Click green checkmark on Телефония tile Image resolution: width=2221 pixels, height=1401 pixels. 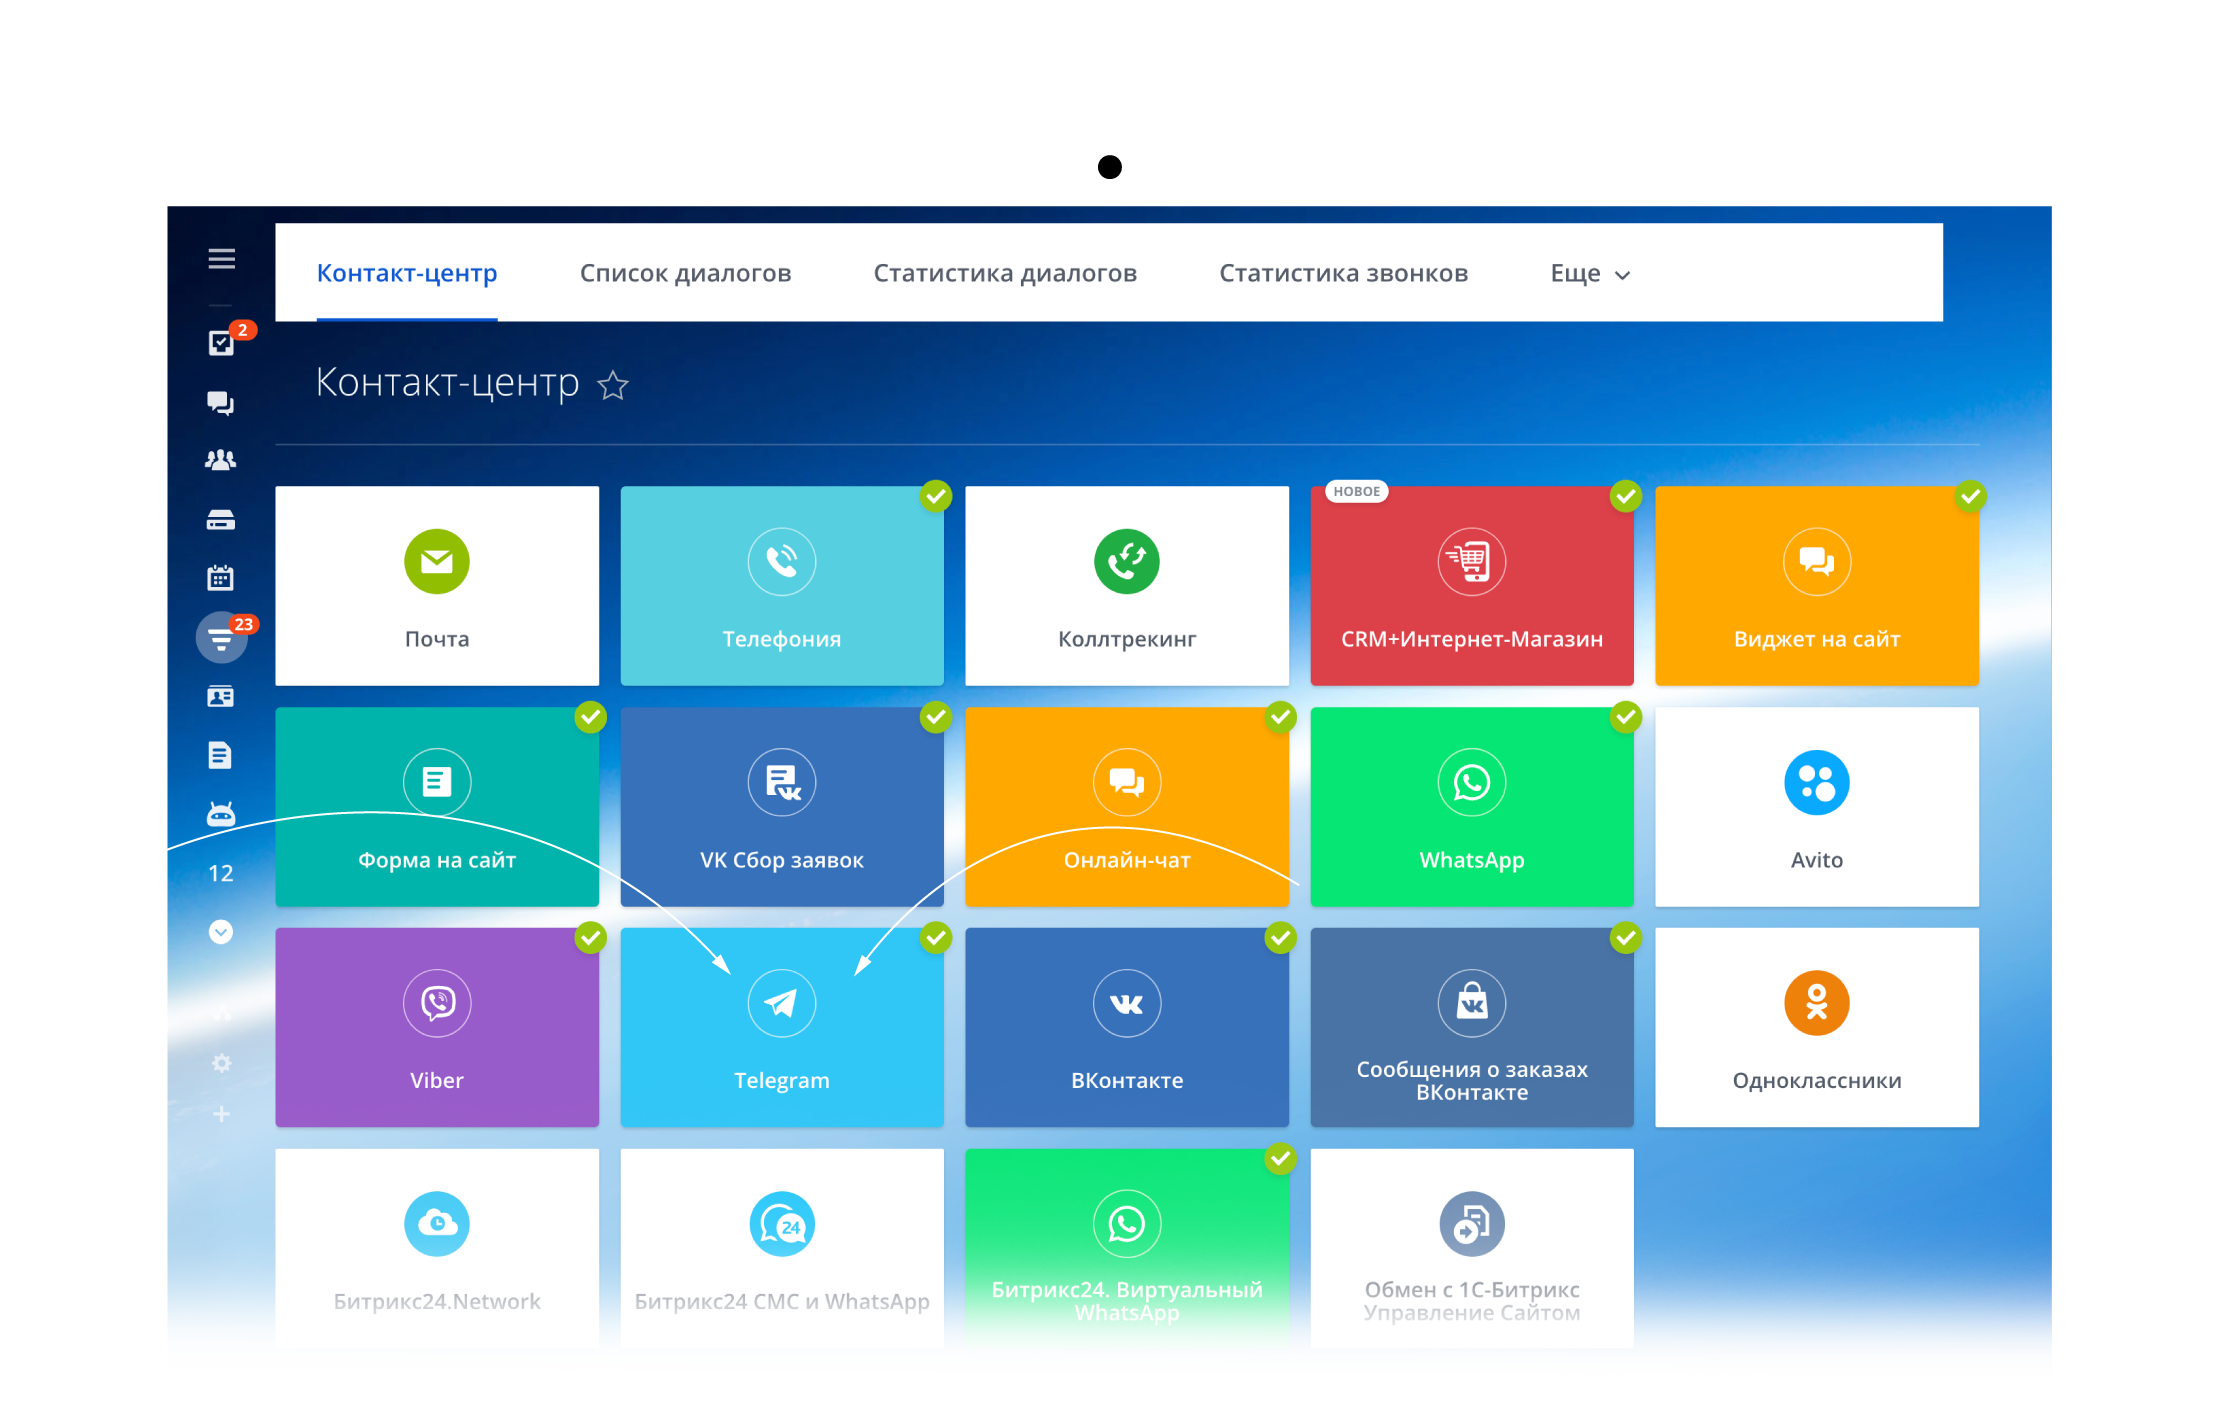[x=936, y=496]
